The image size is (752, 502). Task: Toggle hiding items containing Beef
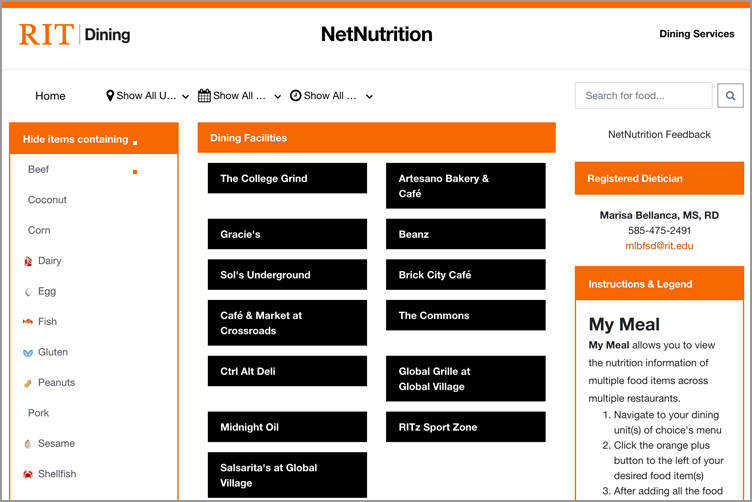(39, 170)
